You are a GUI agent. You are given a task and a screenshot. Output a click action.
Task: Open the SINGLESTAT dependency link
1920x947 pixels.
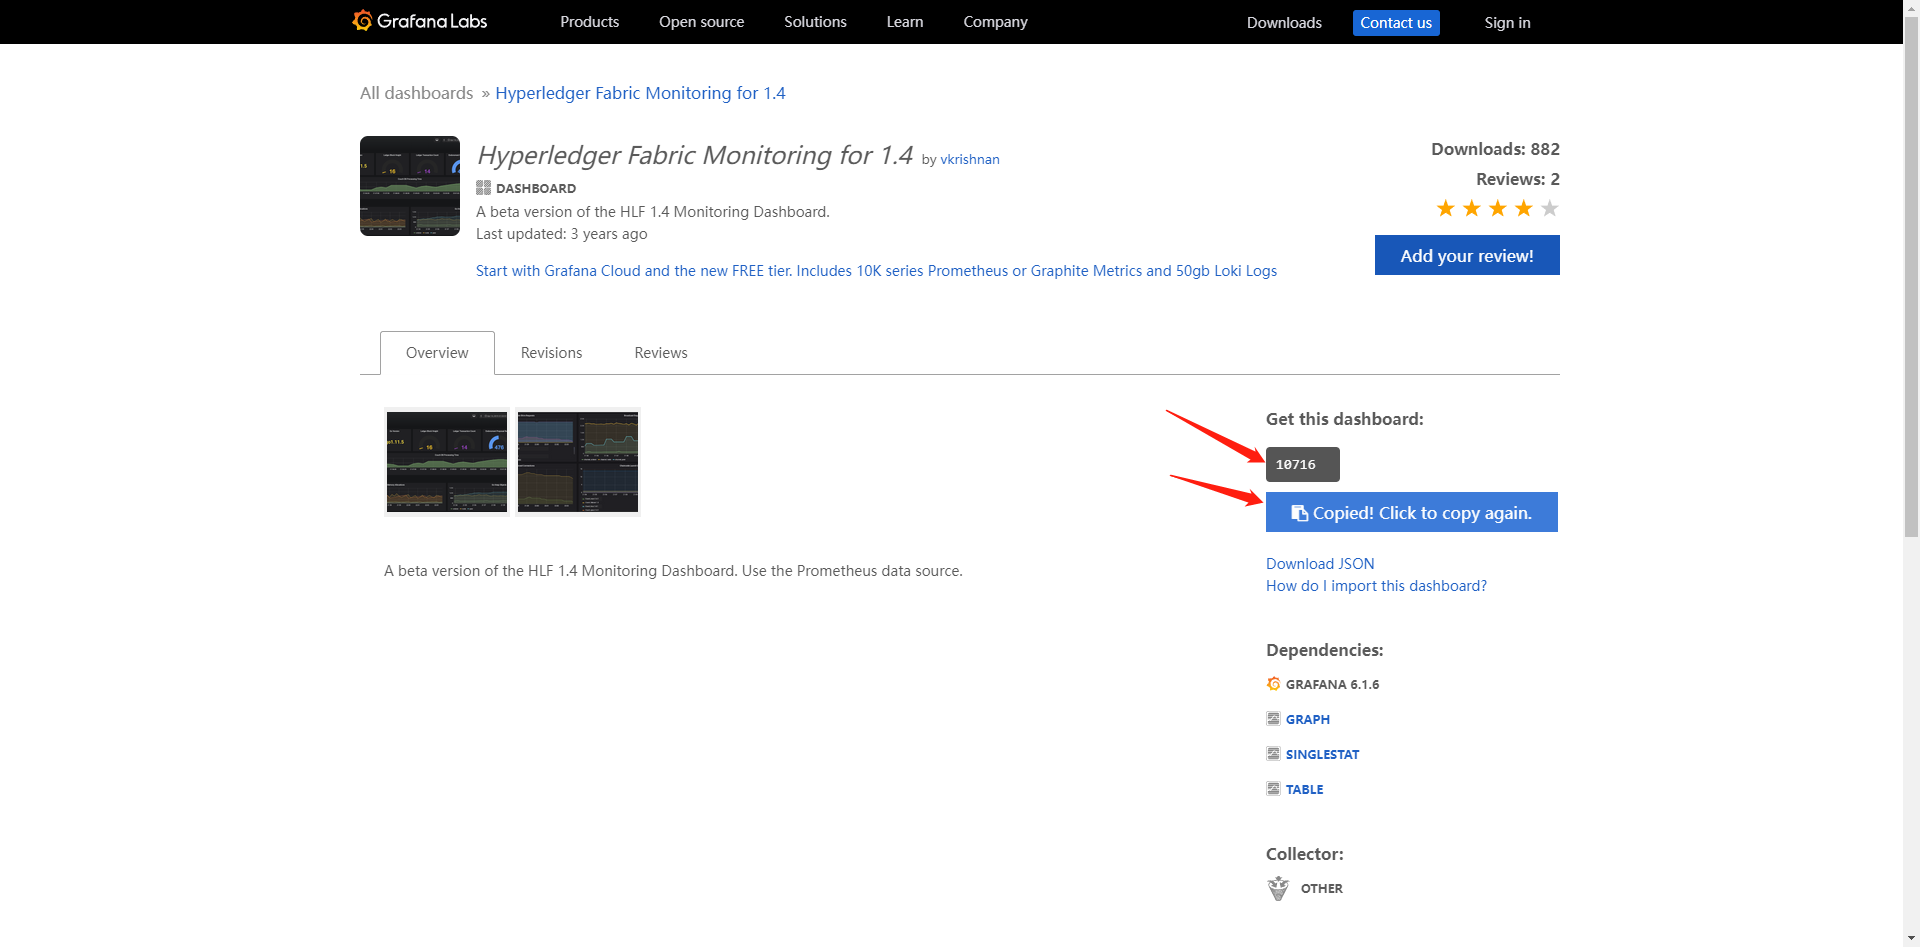click(x=1322, y=754)
